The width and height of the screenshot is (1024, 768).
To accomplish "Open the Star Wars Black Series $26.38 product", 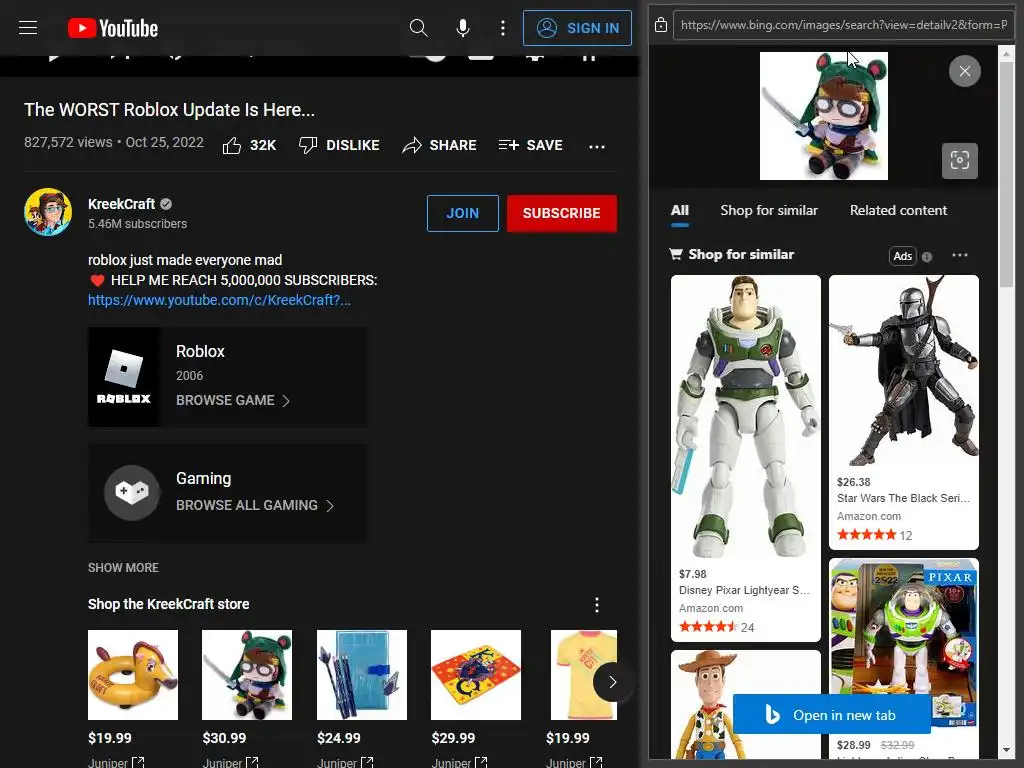I will coord(904,412).
